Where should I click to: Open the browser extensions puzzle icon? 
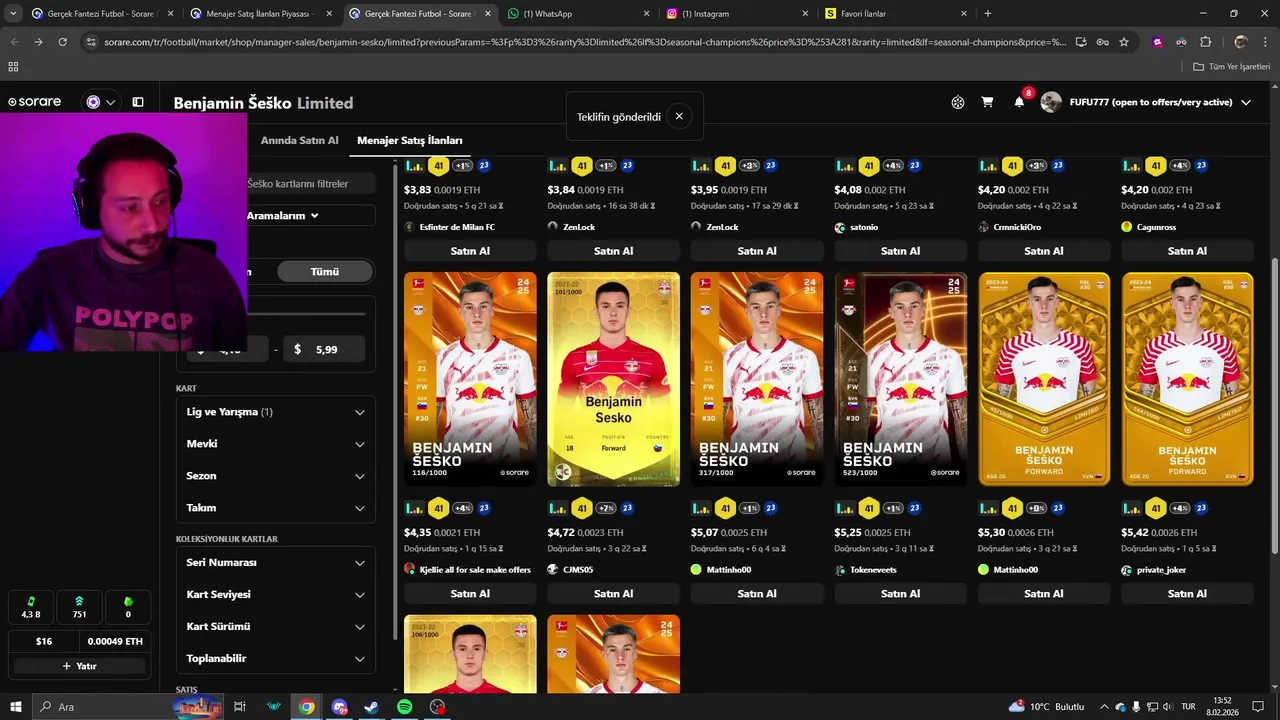1205,42
